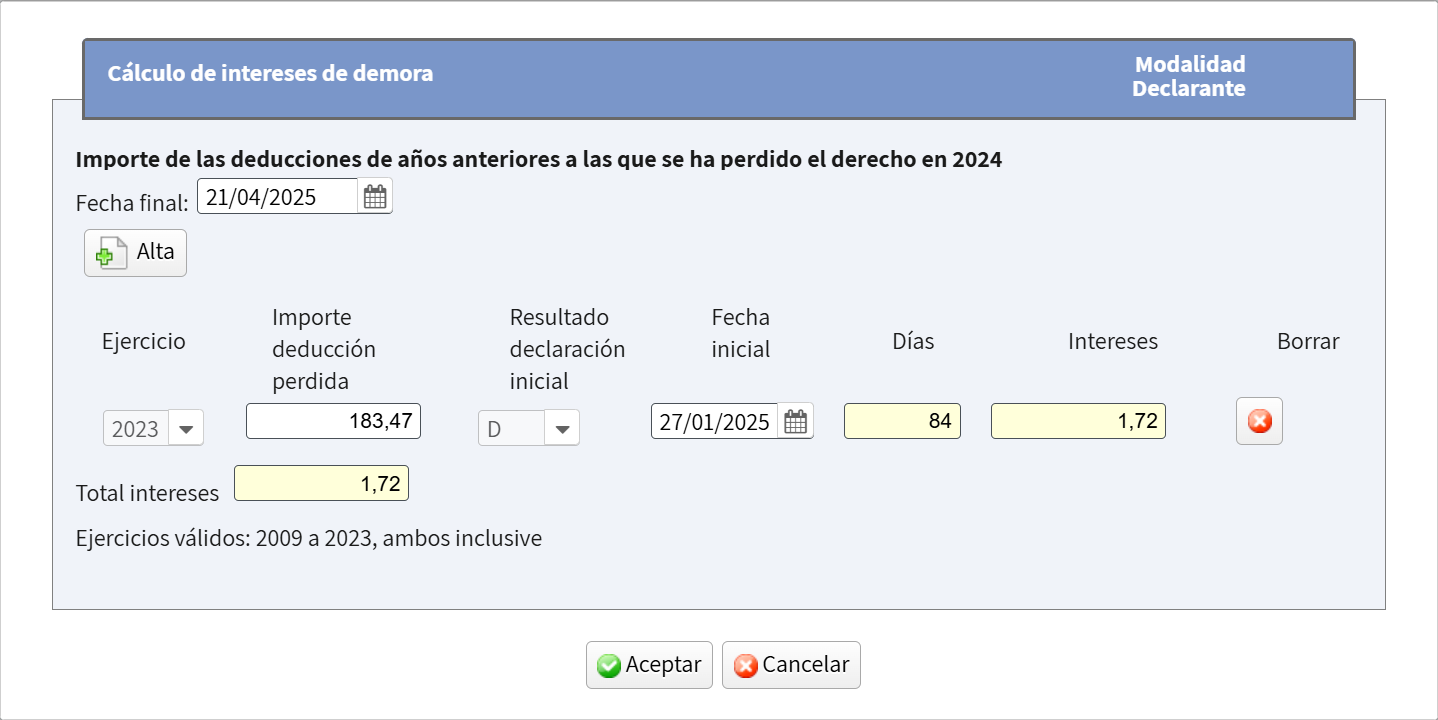
Task: Click the Intereses field showing 1,72
Action: (1077, 421)
